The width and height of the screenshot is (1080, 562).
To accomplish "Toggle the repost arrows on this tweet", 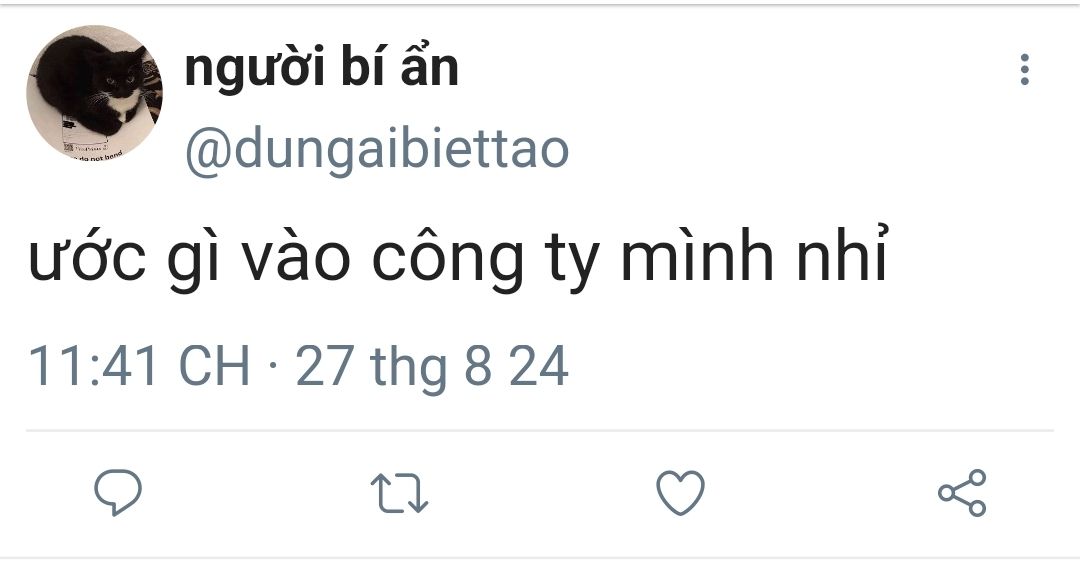I will click(399, 493).
